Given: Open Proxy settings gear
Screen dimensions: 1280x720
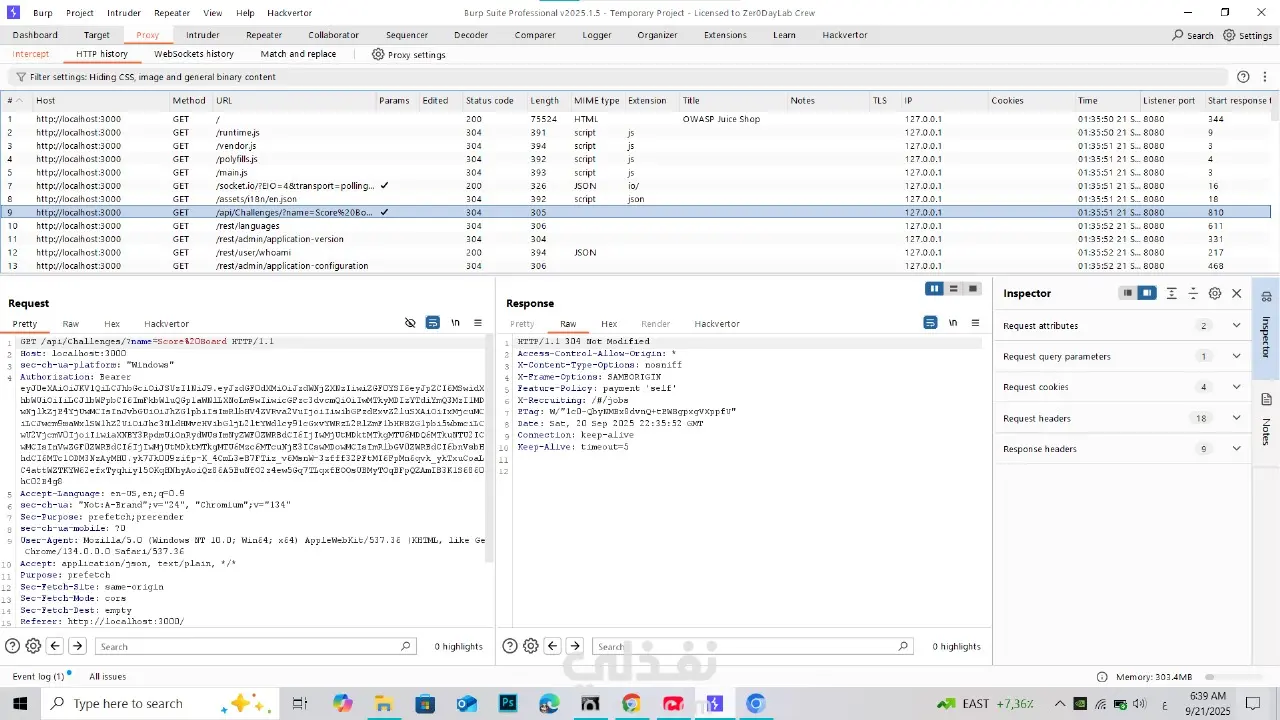Looking at the screenshot, I should (378, 54).
